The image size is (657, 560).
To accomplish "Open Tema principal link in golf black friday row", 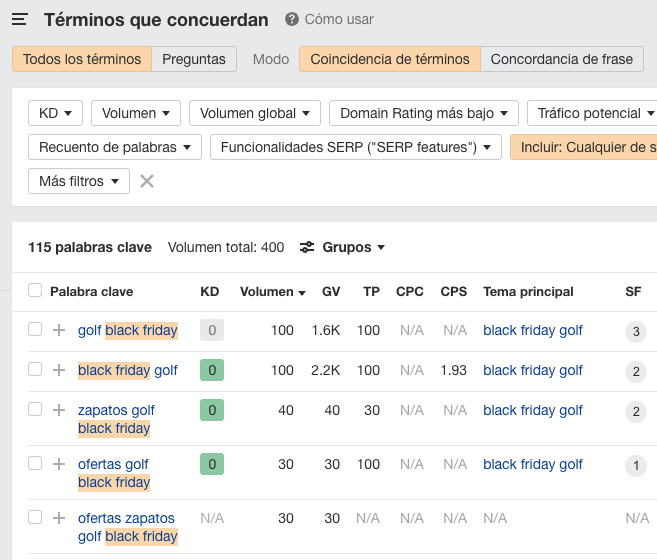I will click(x=533, y=330).
